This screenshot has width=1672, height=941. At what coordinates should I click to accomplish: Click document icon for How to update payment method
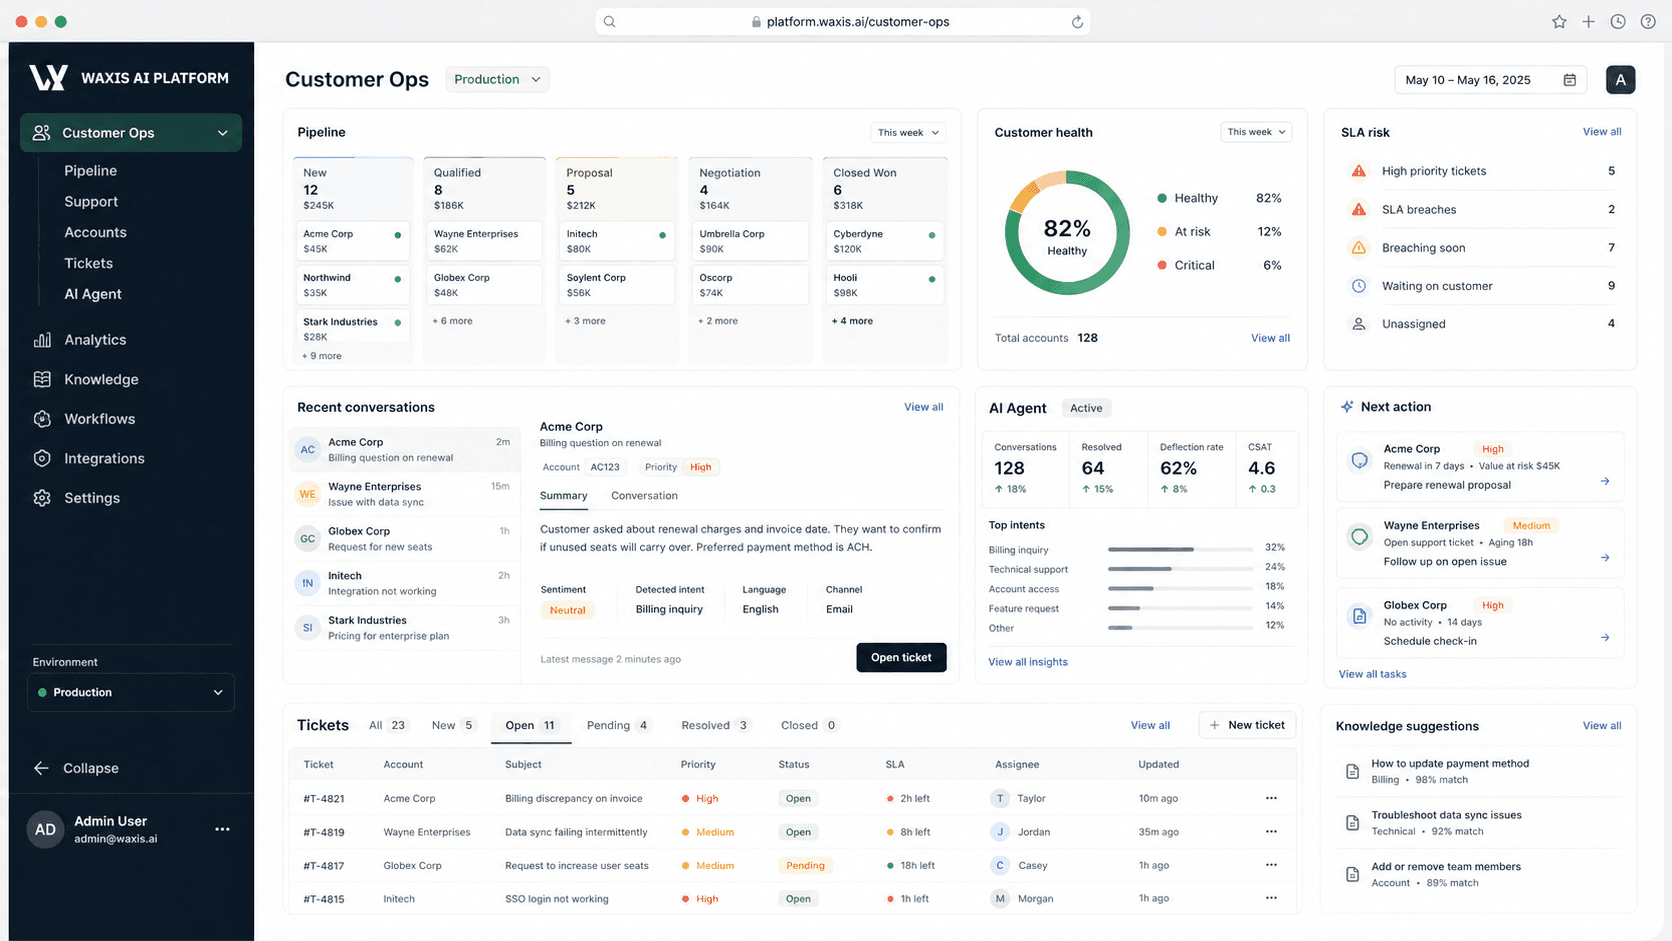pyautogui.click(x=1352, y=771)
